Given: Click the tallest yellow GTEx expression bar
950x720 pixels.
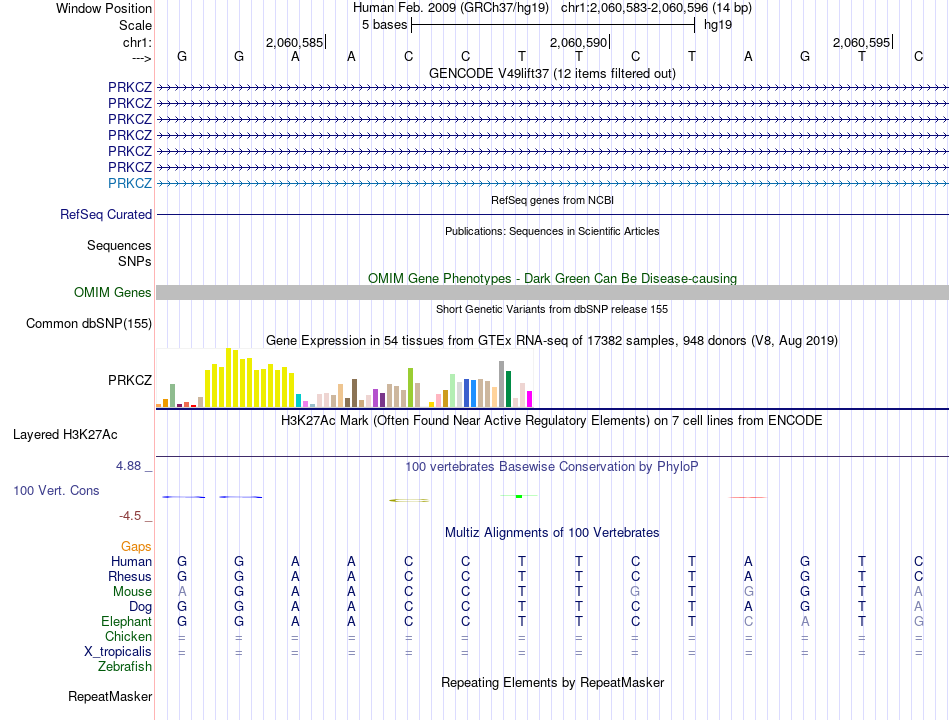Looking at the screenshot, I should coord(229,377).
